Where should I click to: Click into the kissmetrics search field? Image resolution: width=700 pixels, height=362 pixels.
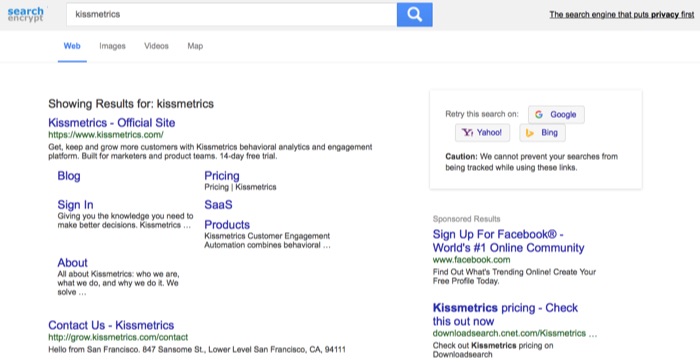232,15
